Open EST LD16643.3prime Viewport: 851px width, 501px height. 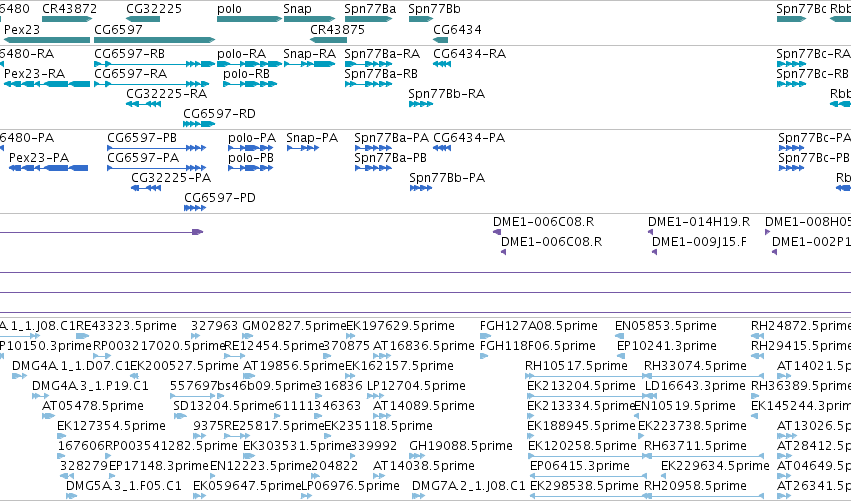pos(651,396)
